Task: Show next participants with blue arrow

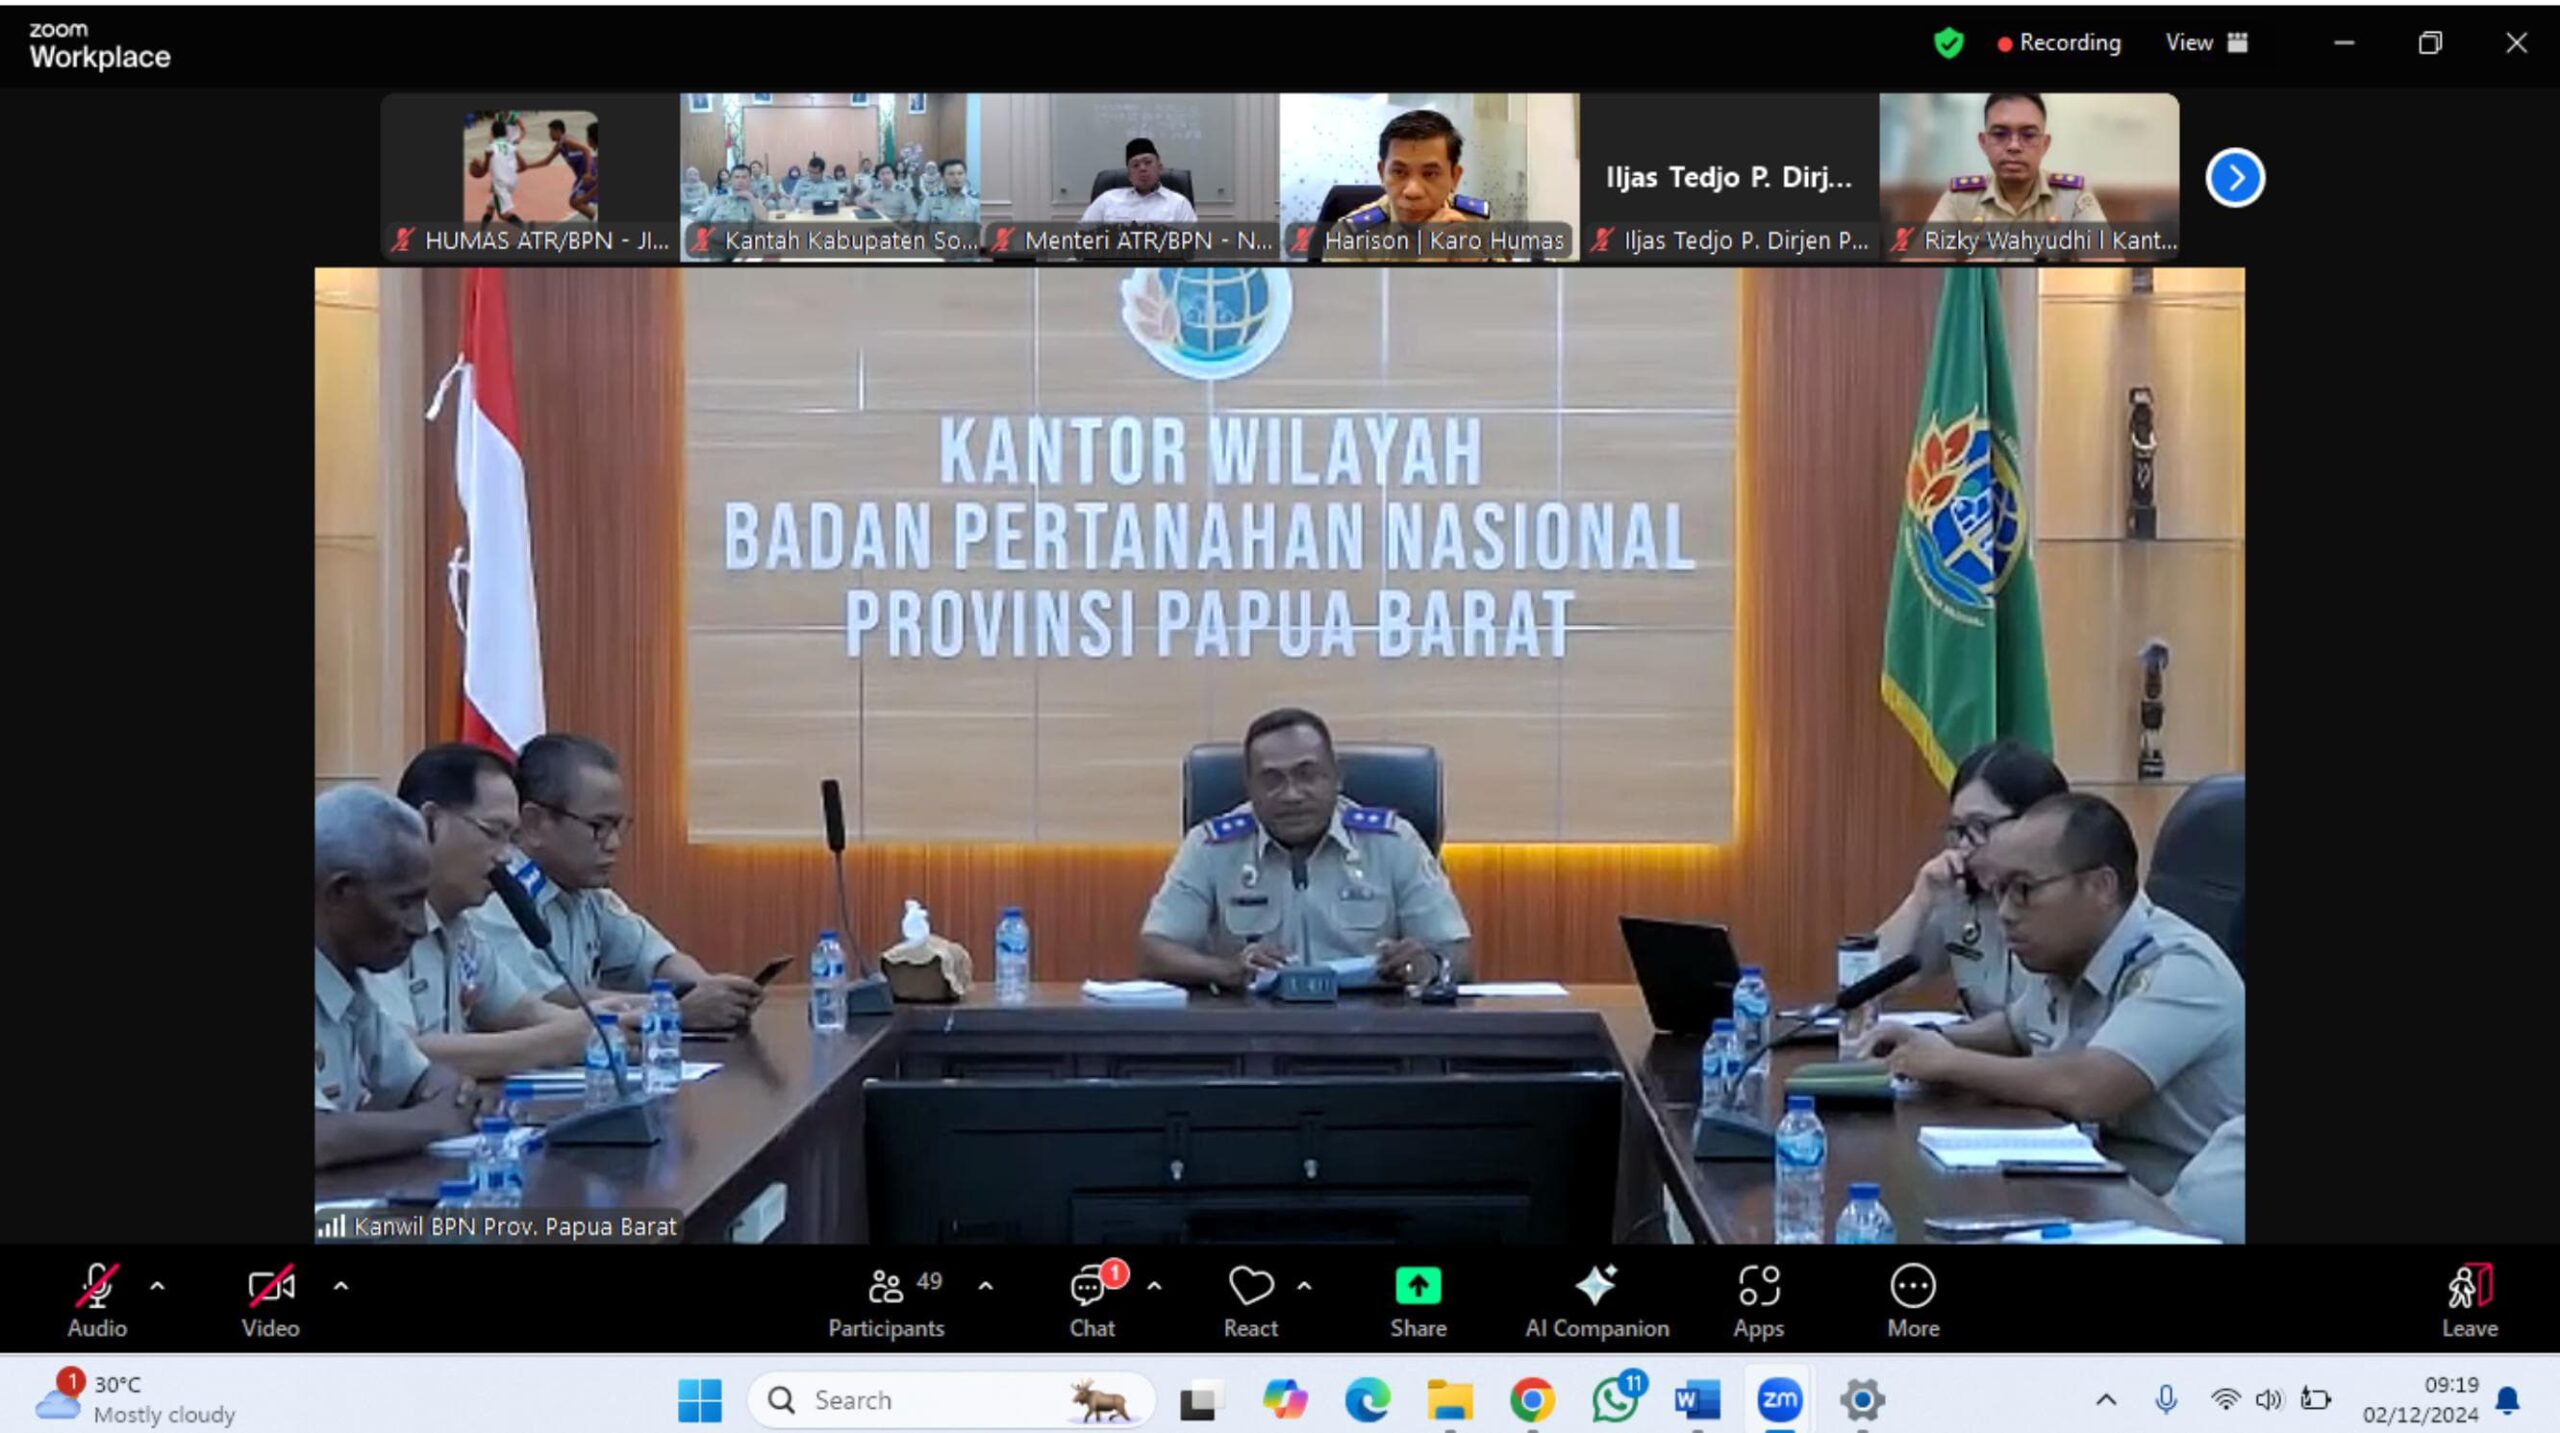Action: point(2234,178)
